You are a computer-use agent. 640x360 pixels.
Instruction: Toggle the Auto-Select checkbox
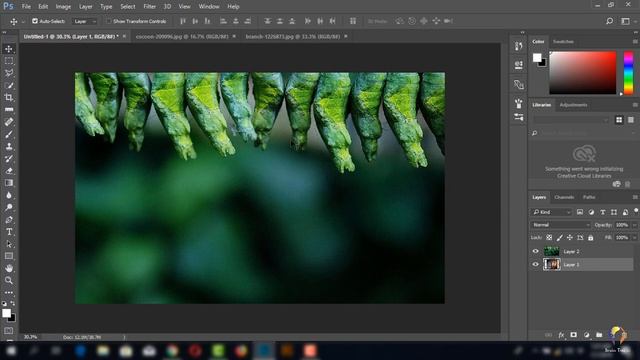click(35, 21)
